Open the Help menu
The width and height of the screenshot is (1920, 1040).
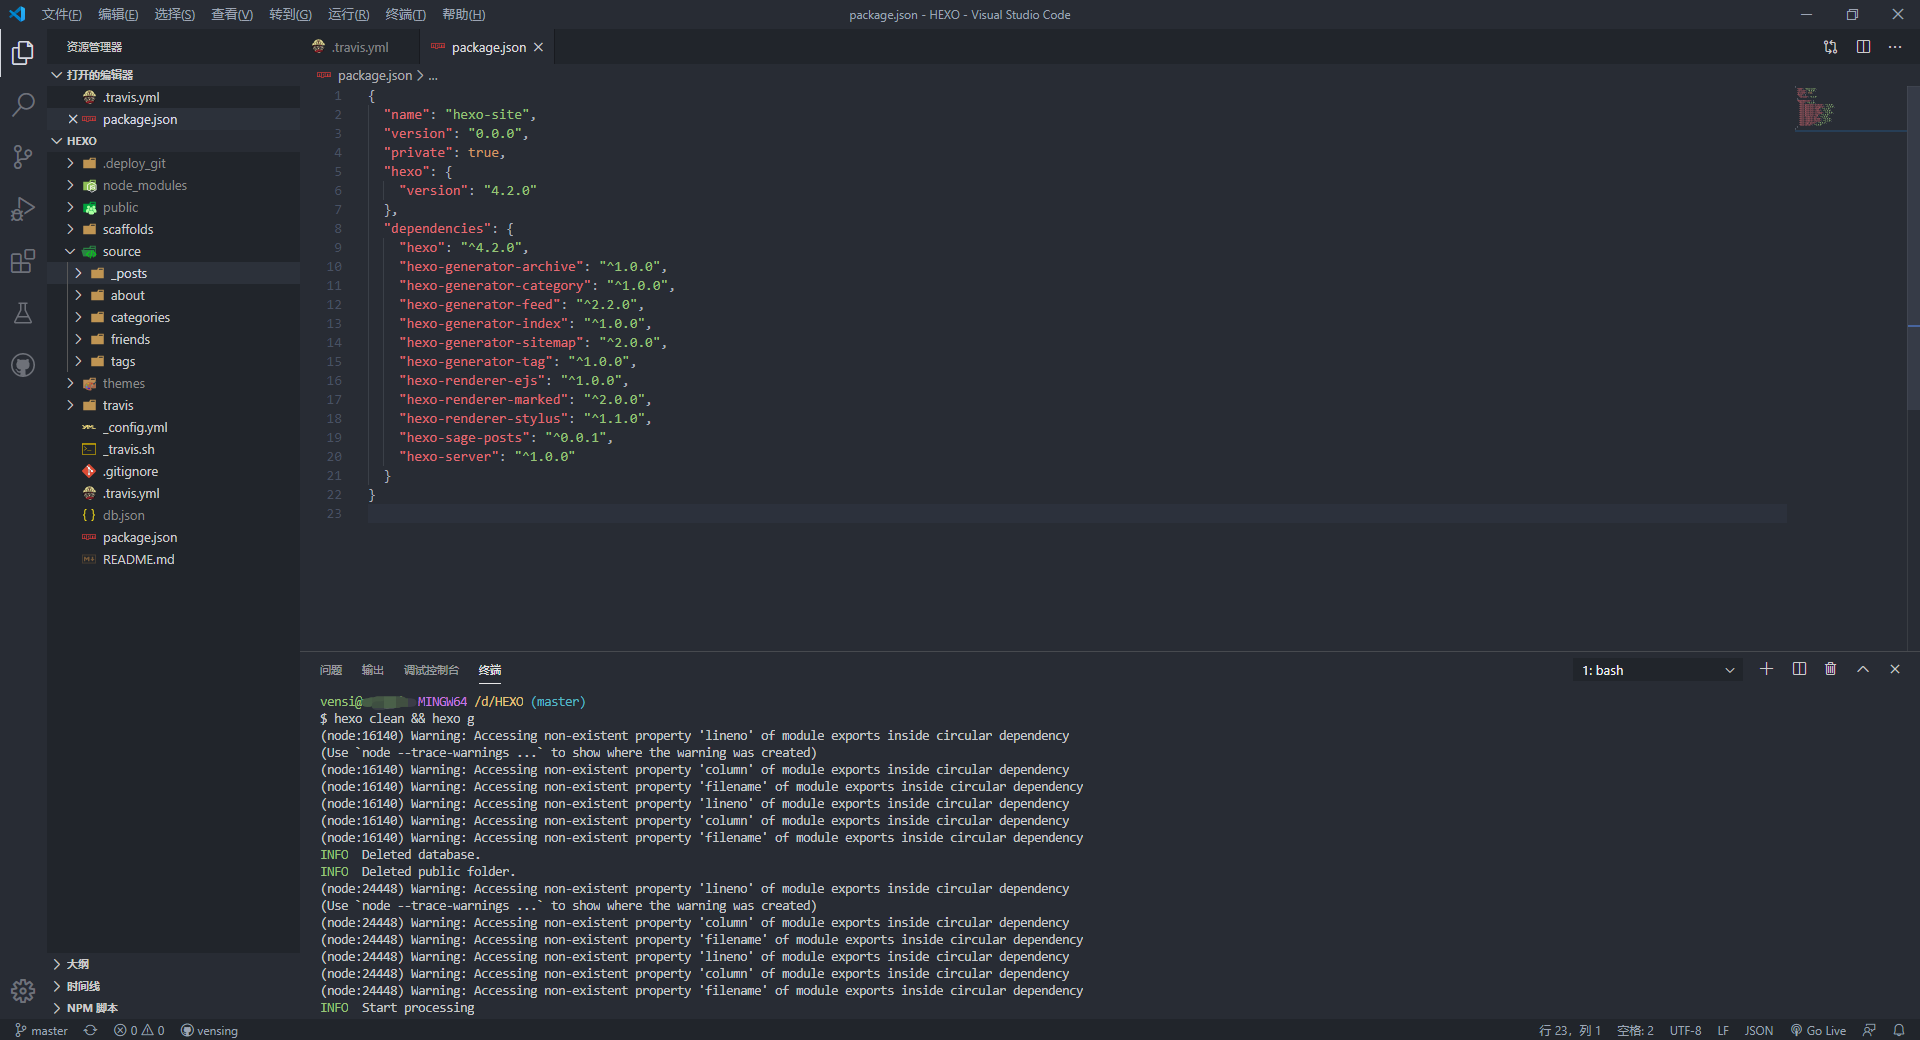coord(463,14)
